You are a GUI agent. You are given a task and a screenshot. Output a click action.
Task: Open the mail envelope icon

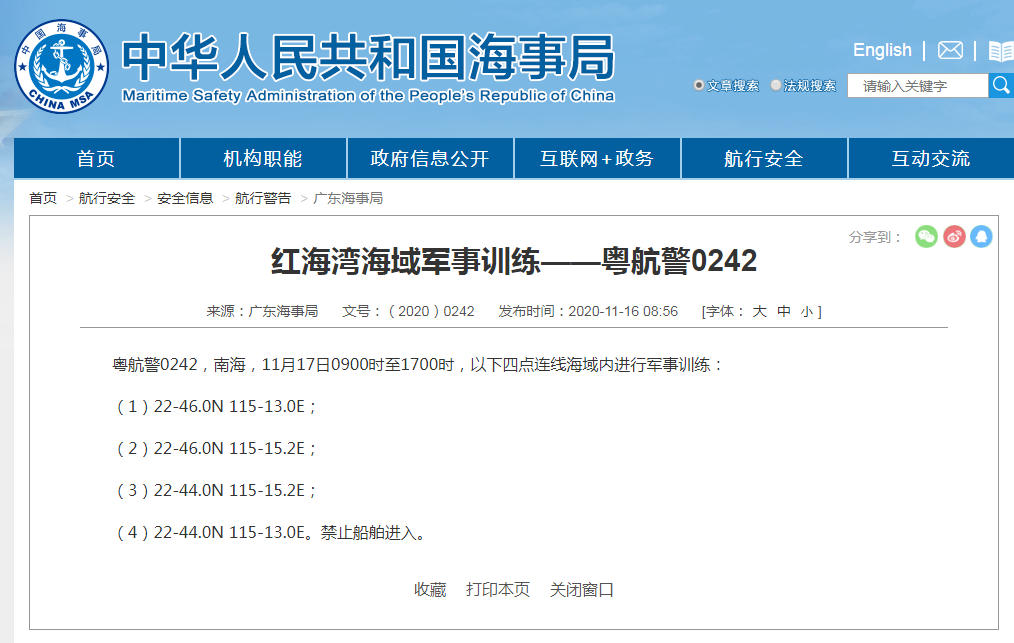950,50
